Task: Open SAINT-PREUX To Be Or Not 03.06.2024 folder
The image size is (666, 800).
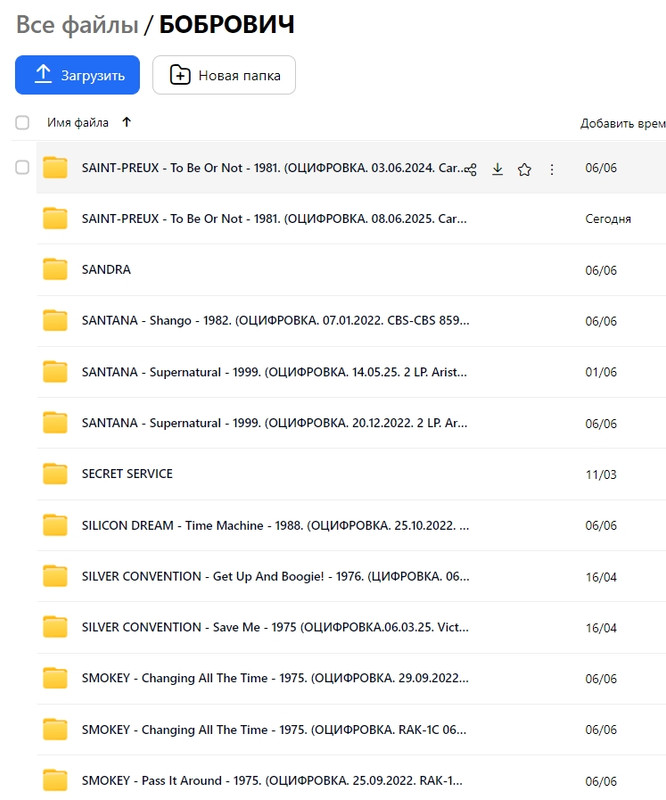Action: click(273, 168)
